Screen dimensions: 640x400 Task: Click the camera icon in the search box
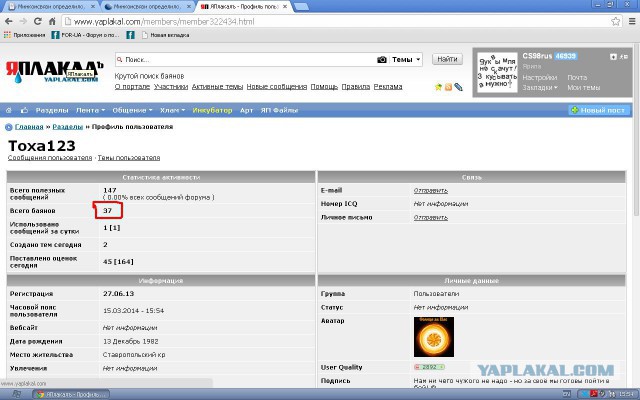382,60
